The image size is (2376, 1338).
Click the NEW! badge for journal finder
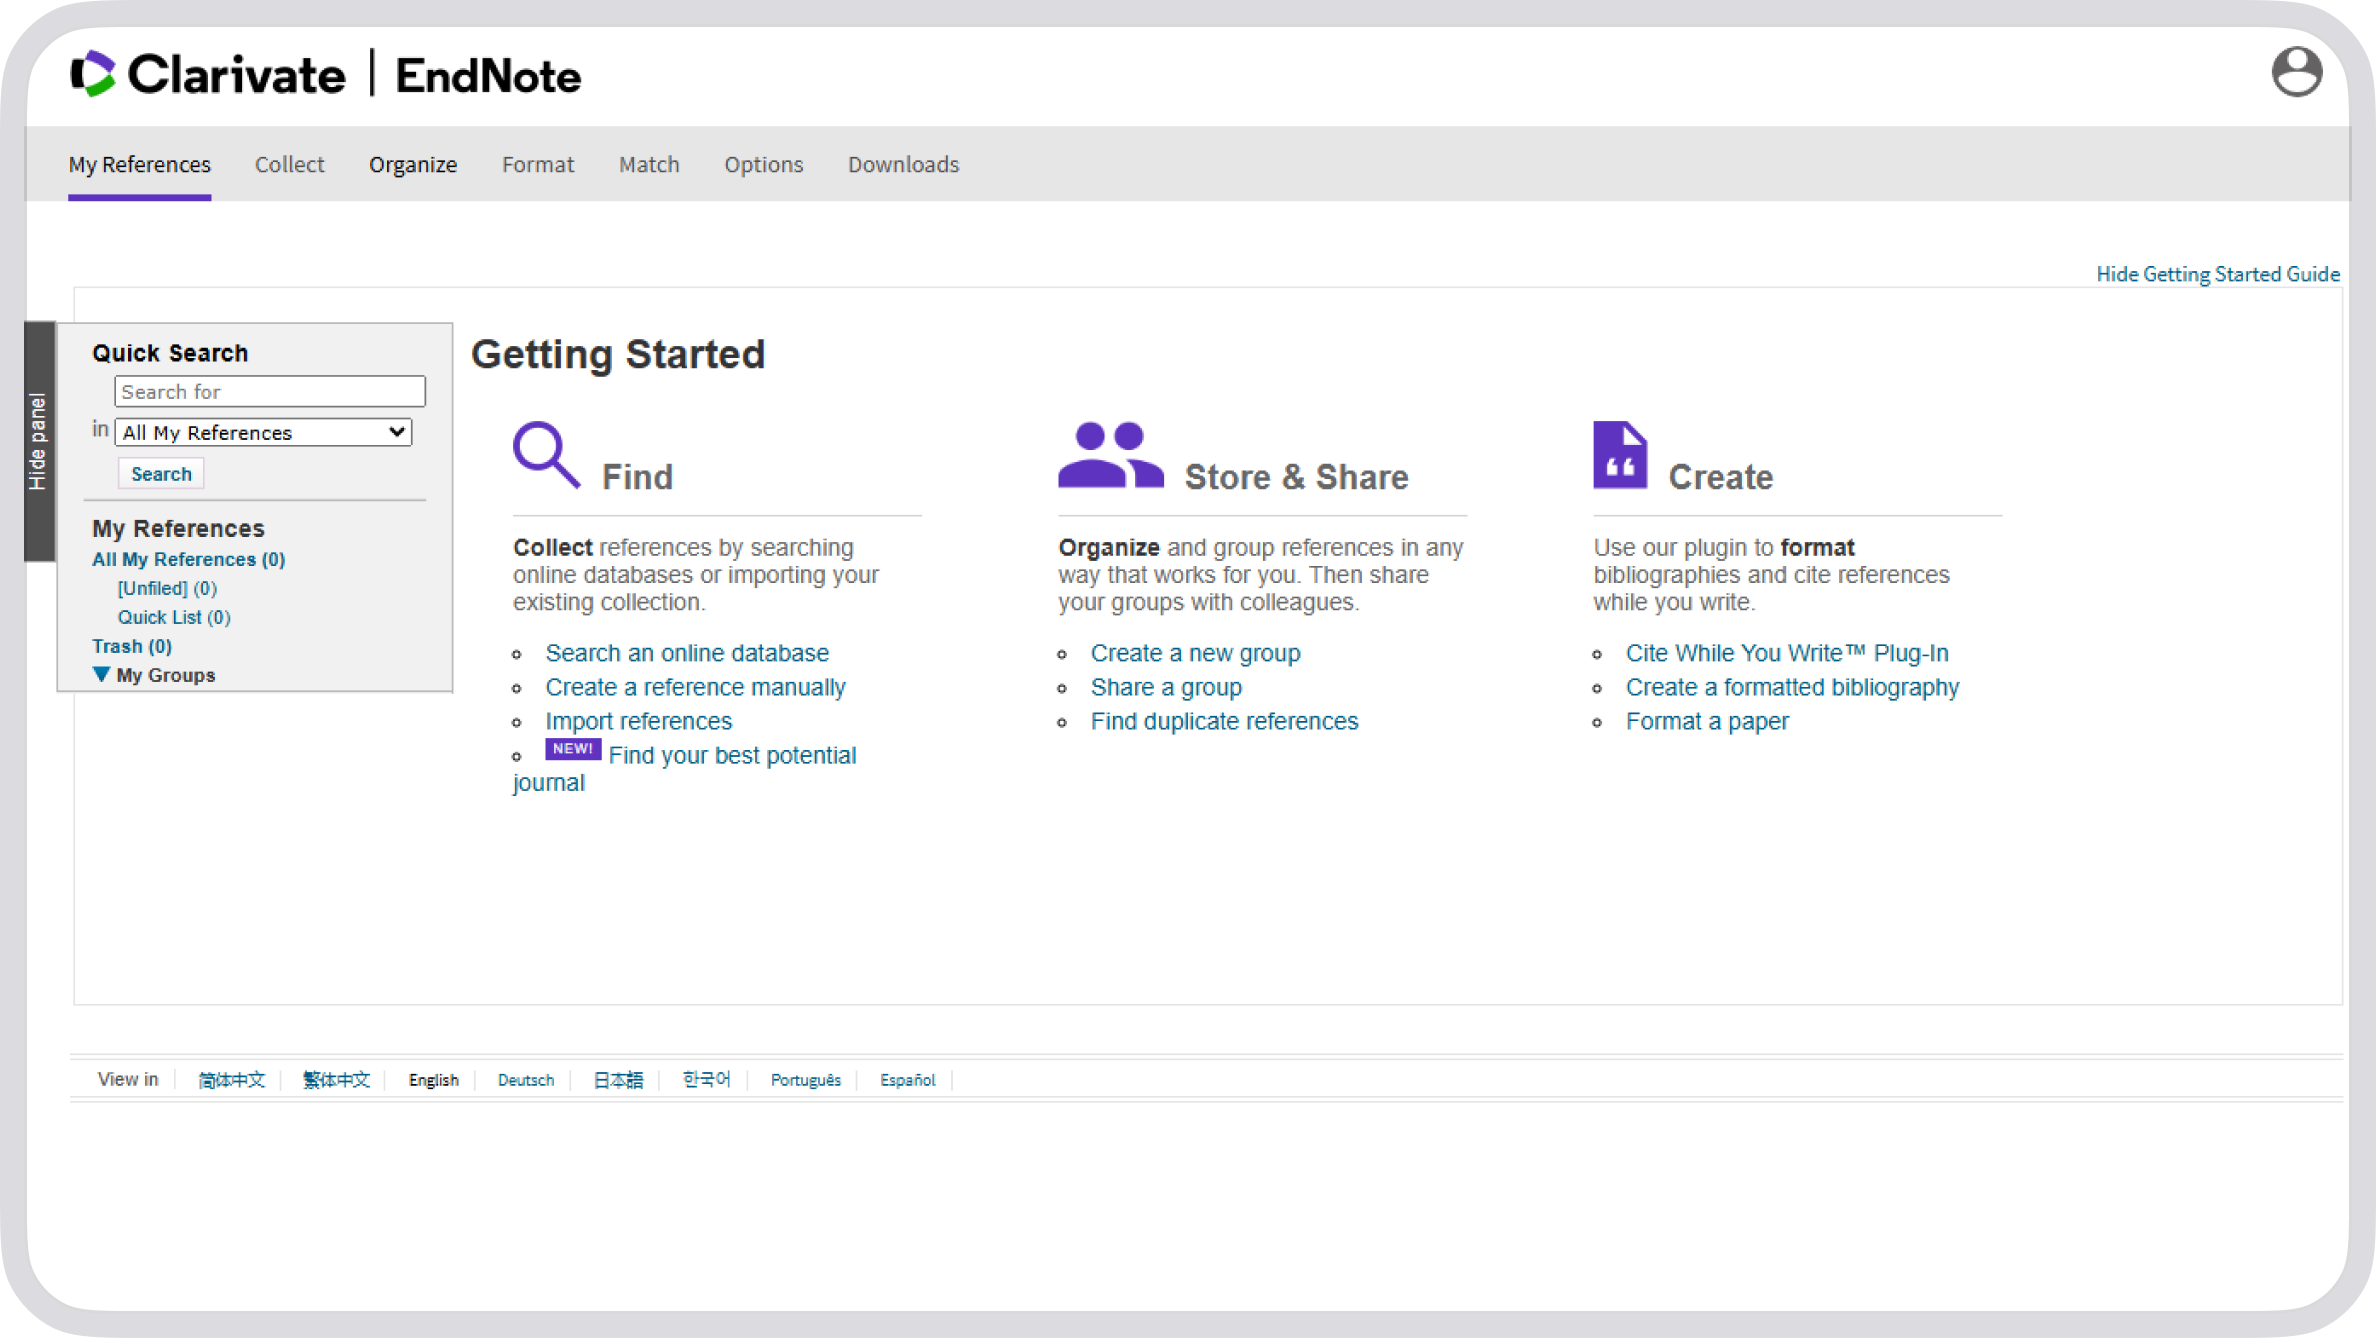[x=572, y=749]
